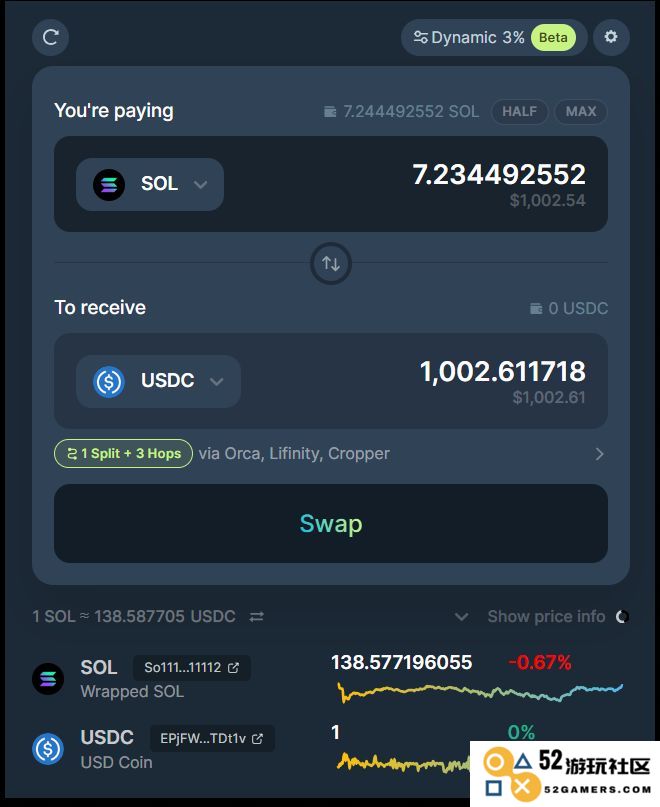Click the swap direction arrows icon
The image size is (660, 807).
click(x=331, y=264)
